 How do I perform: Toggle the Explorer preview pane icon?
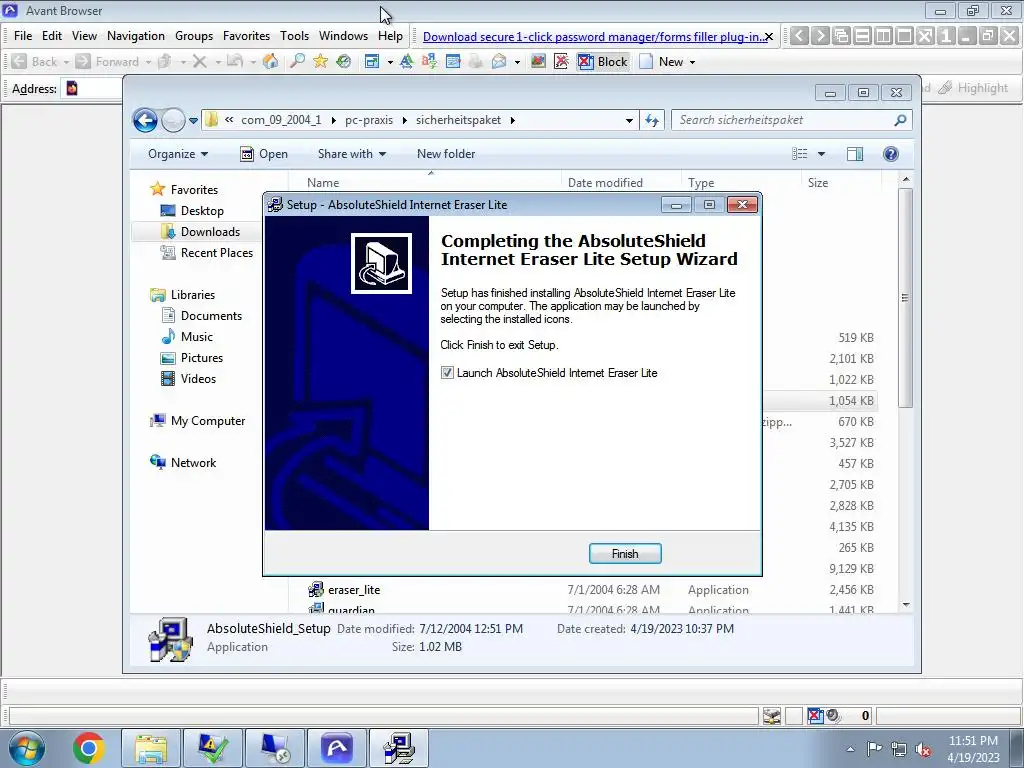pos(854,154)
